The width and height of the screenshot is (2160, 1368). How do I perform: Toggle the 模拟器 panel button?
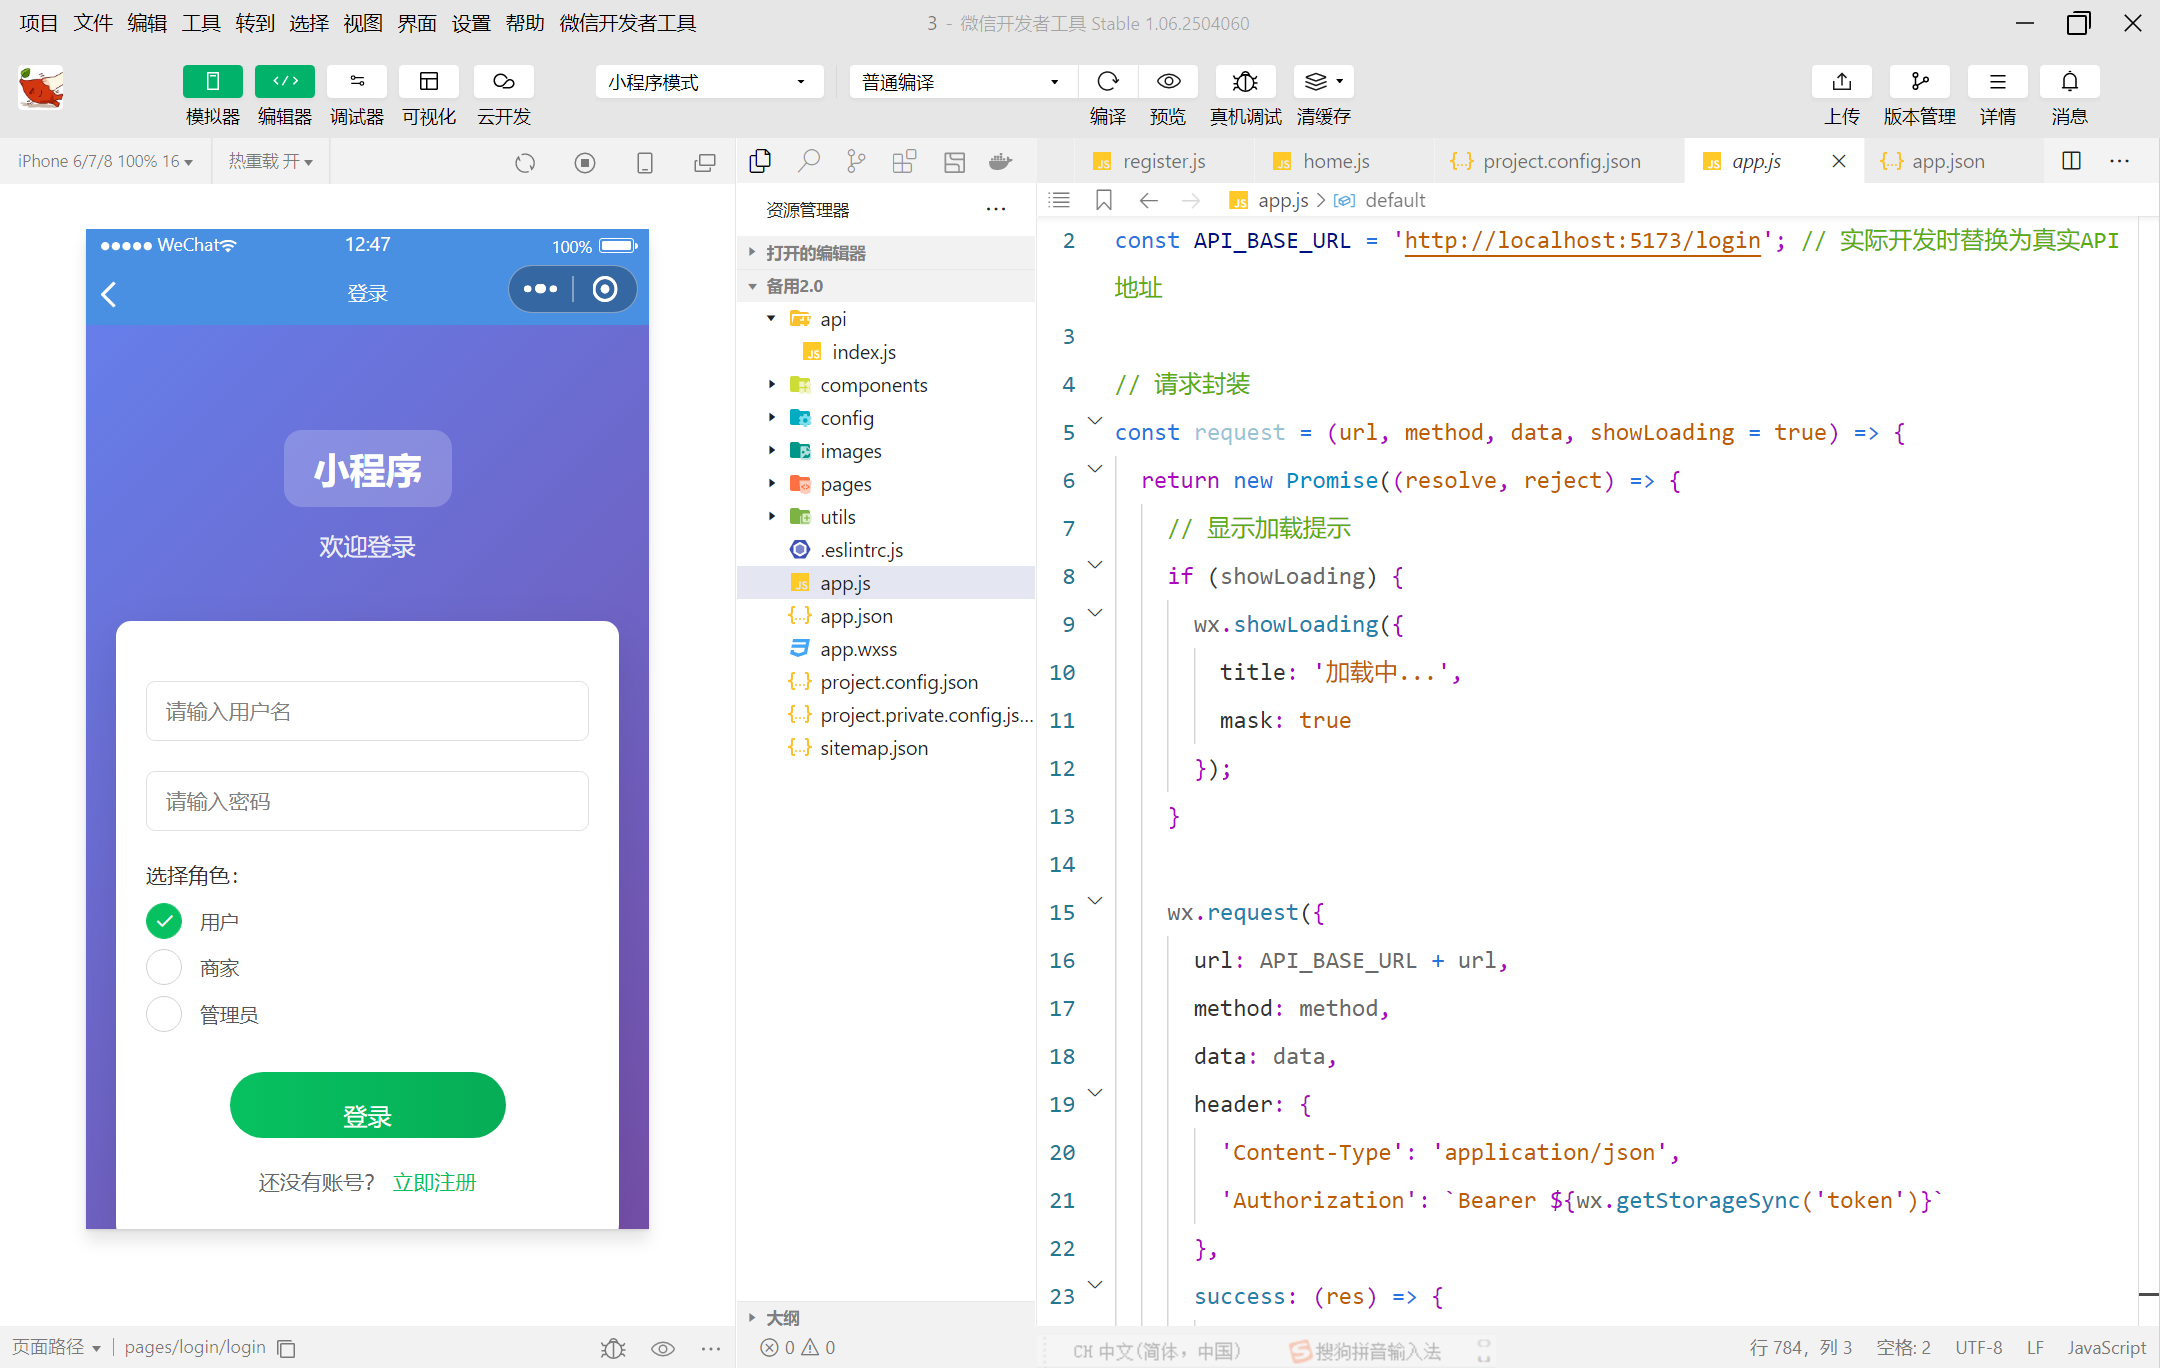tap(212, 82)
